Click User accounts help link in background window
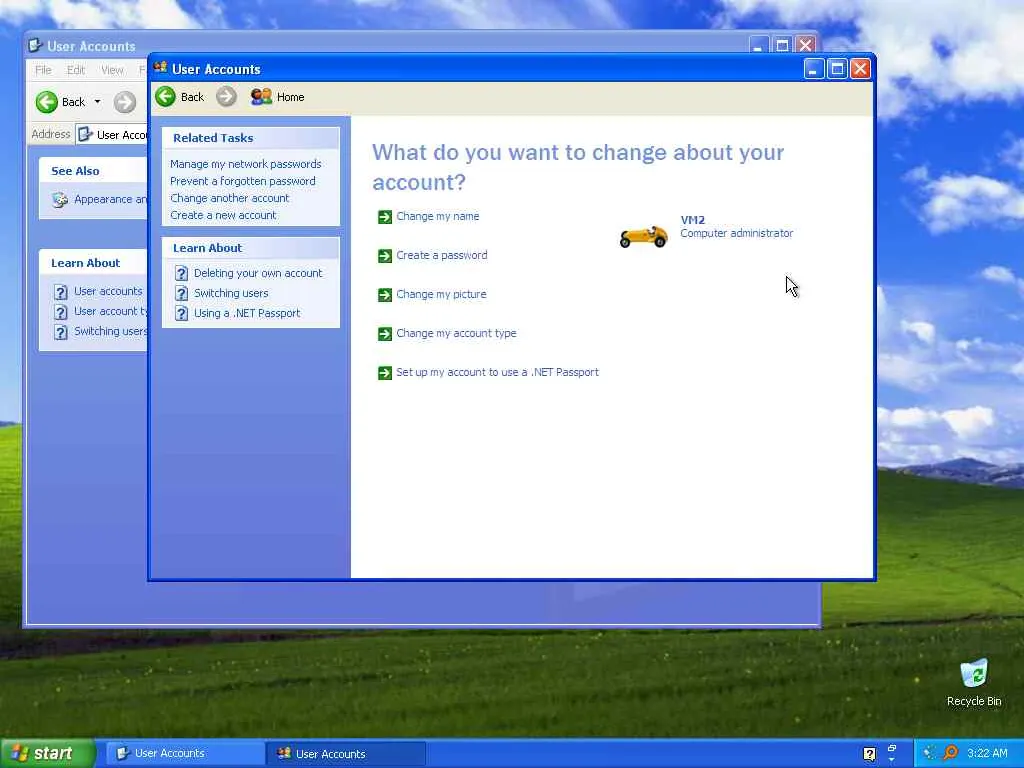This screenshot has height=768, width=1024. point(108,291)
